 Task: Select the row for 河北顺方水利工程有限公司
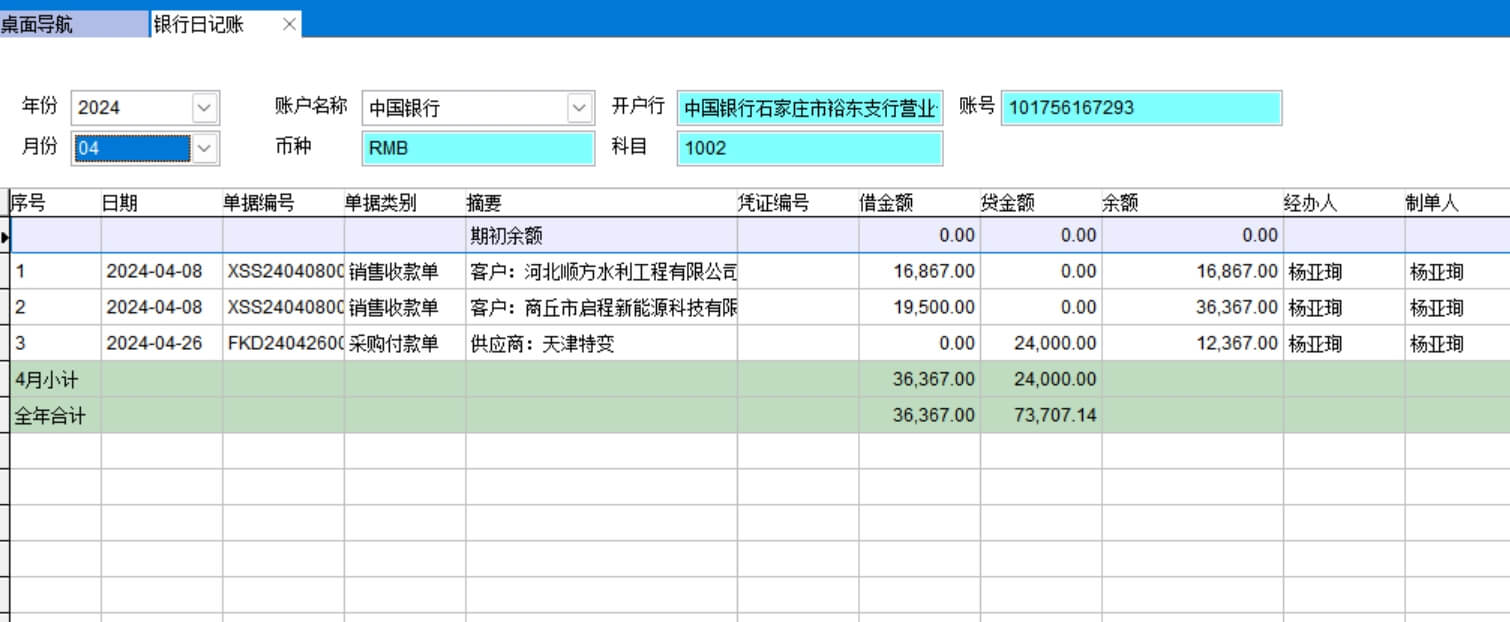click(600, 272)
